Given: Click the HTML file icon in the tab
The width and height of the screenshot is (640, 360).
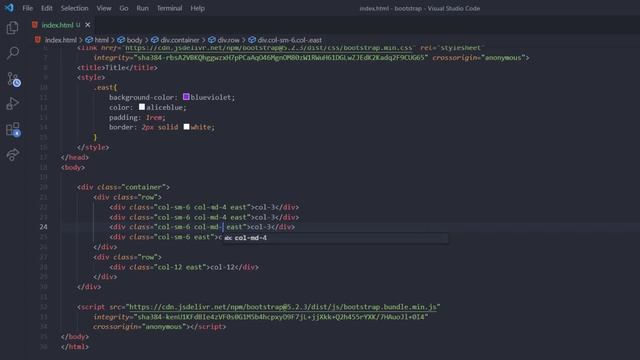Looking at the screenshot, I should [x=35, y=25].
